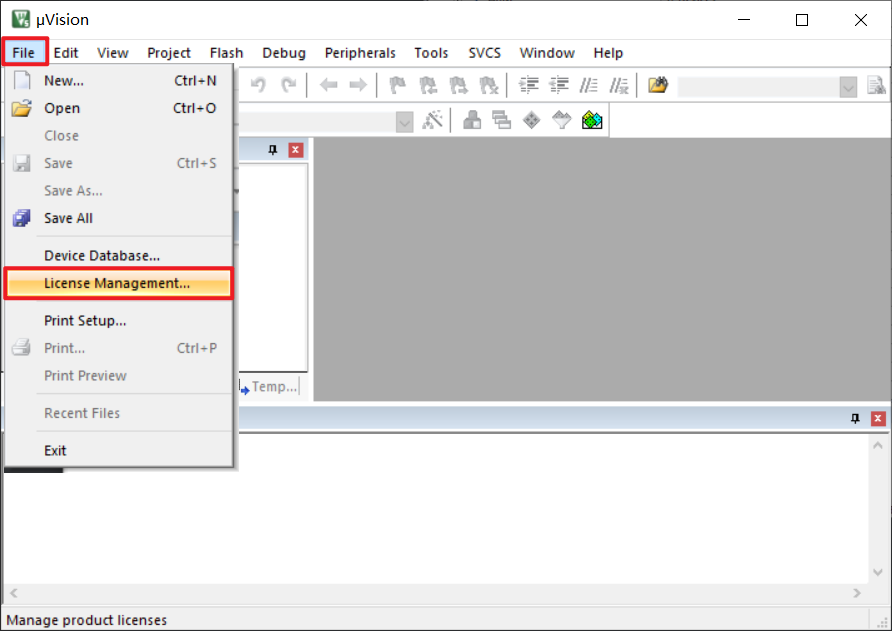
Task: Comment the selection
Action: (588, 85)
